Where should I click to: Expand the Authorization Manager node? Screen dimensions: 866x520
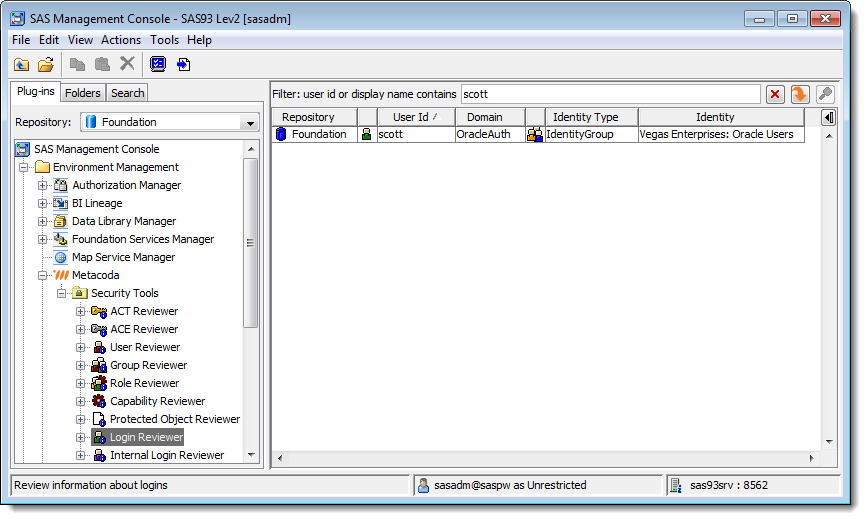[42, 185]
